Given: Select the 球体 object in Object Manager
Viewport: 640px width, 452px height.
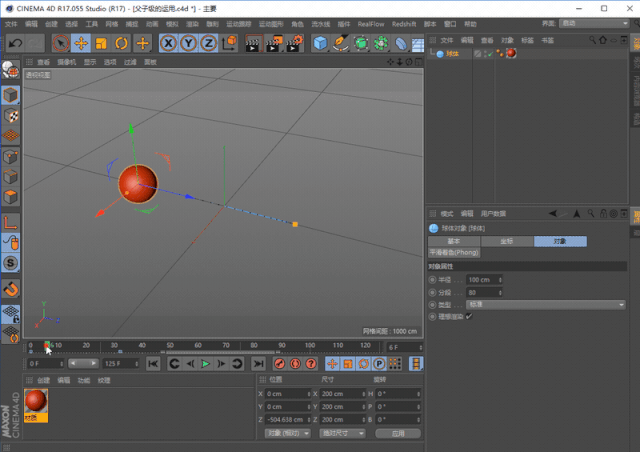Looking at the screenshot, I should 452,53.
